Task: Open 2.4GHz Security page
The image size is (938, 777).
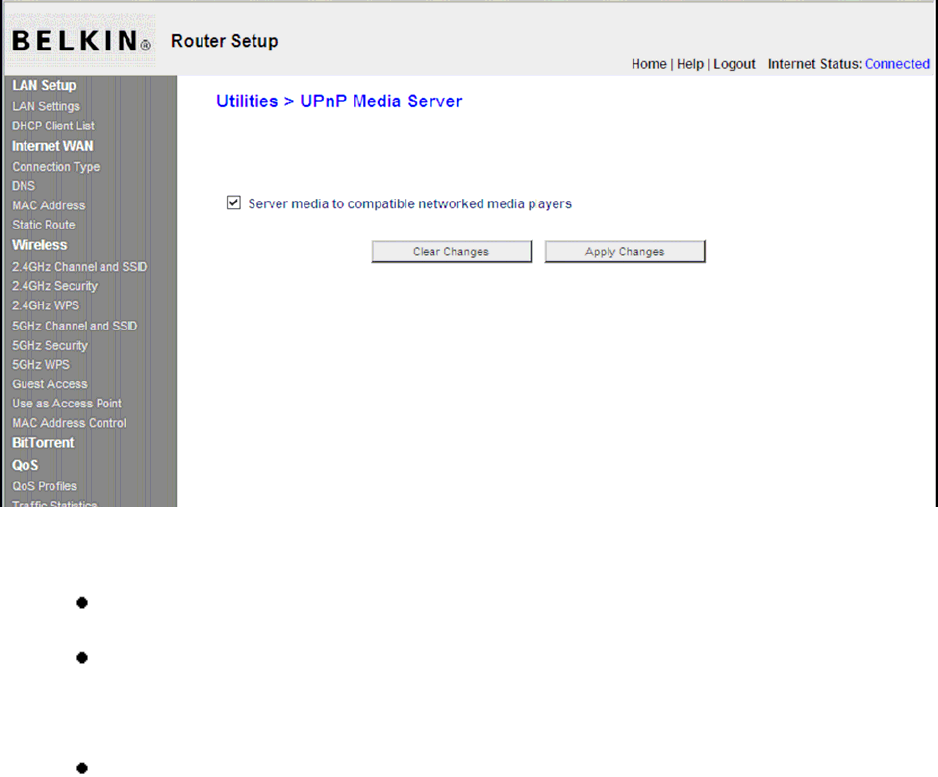Action: (55, 286)
